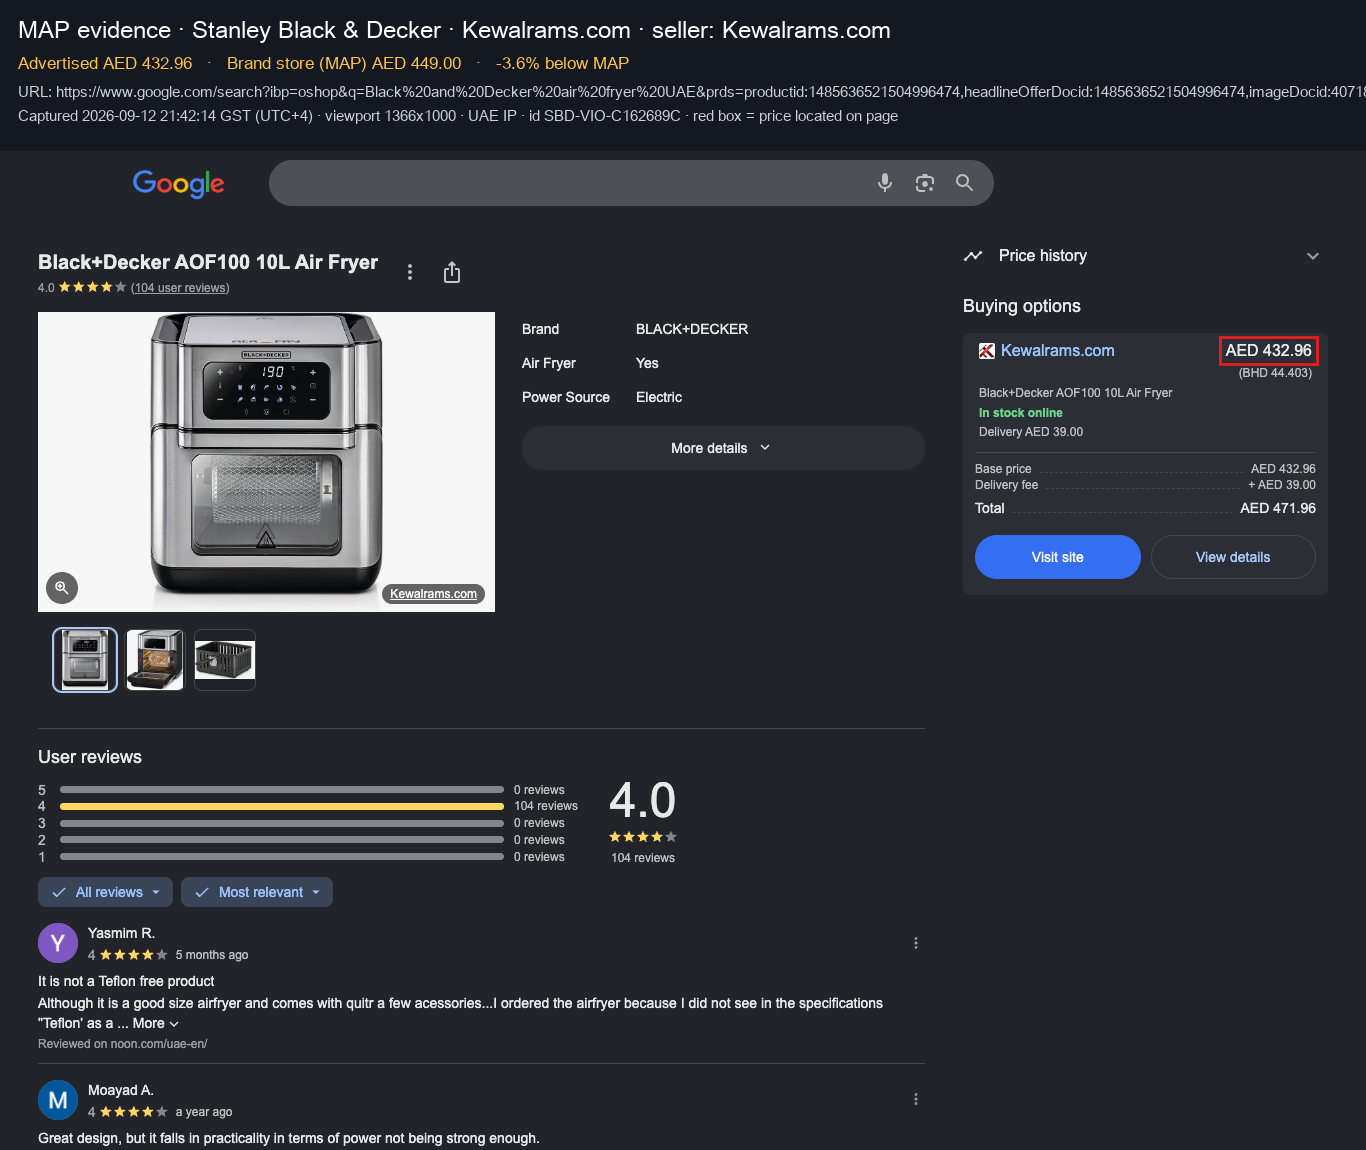The height and width of the screenshot is (1150, 1366).
Task: Open the All reviews filter dropdown
Action: 105,892
